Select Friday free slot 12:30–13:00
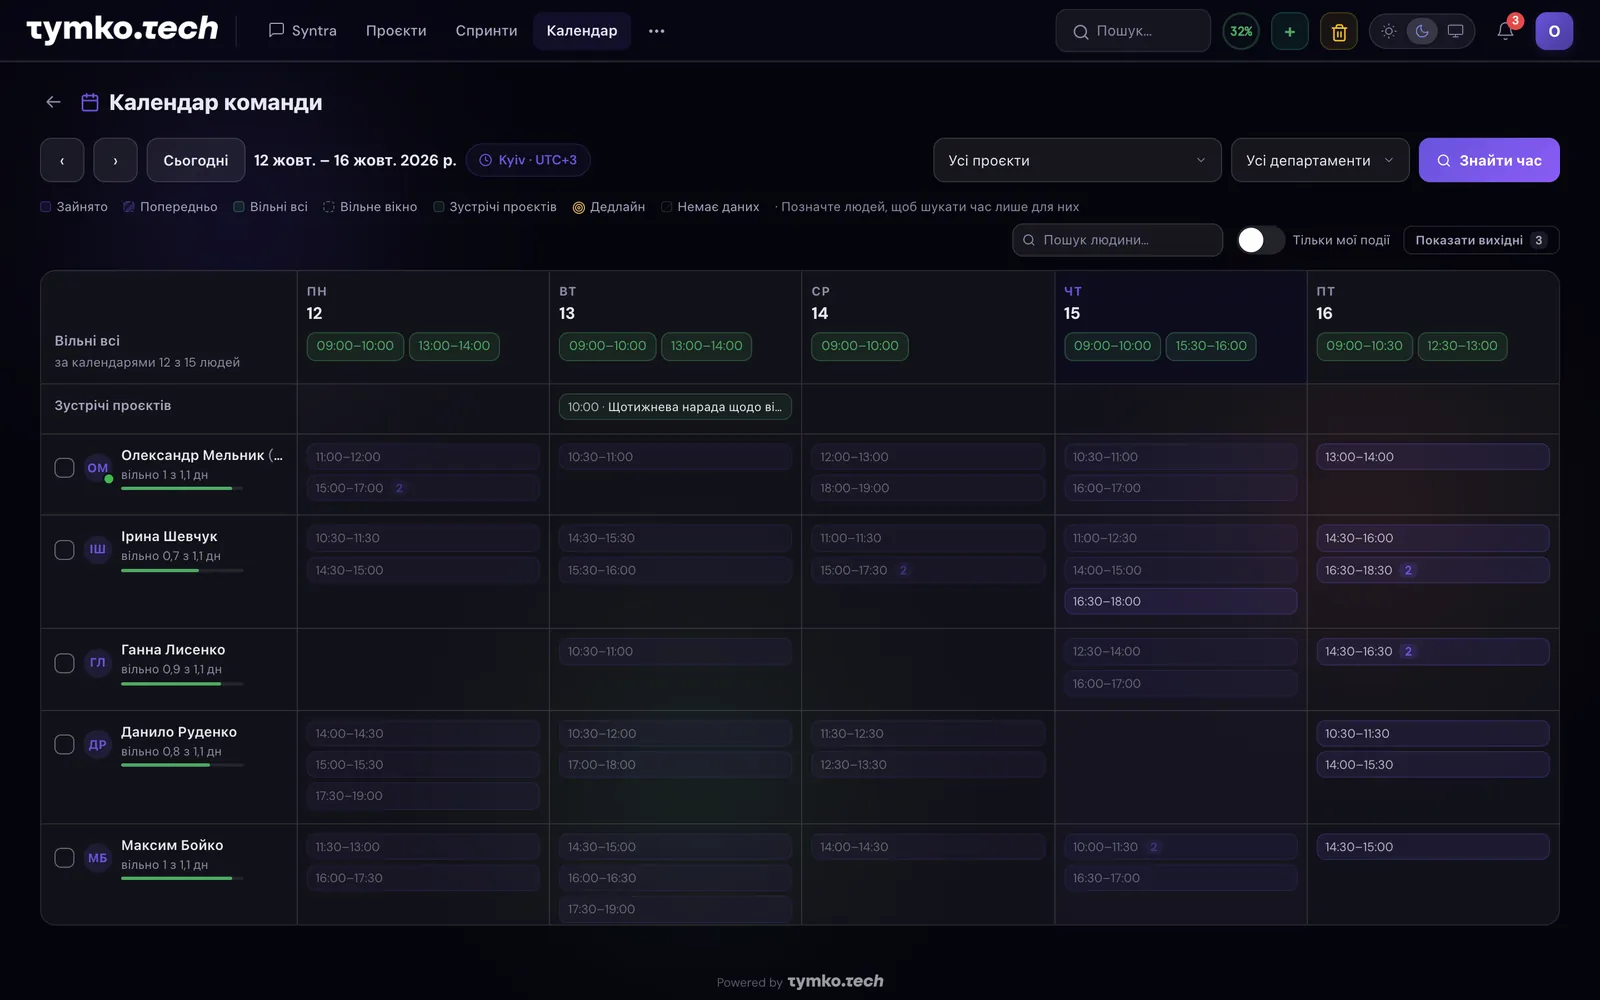 [1462, 346]
